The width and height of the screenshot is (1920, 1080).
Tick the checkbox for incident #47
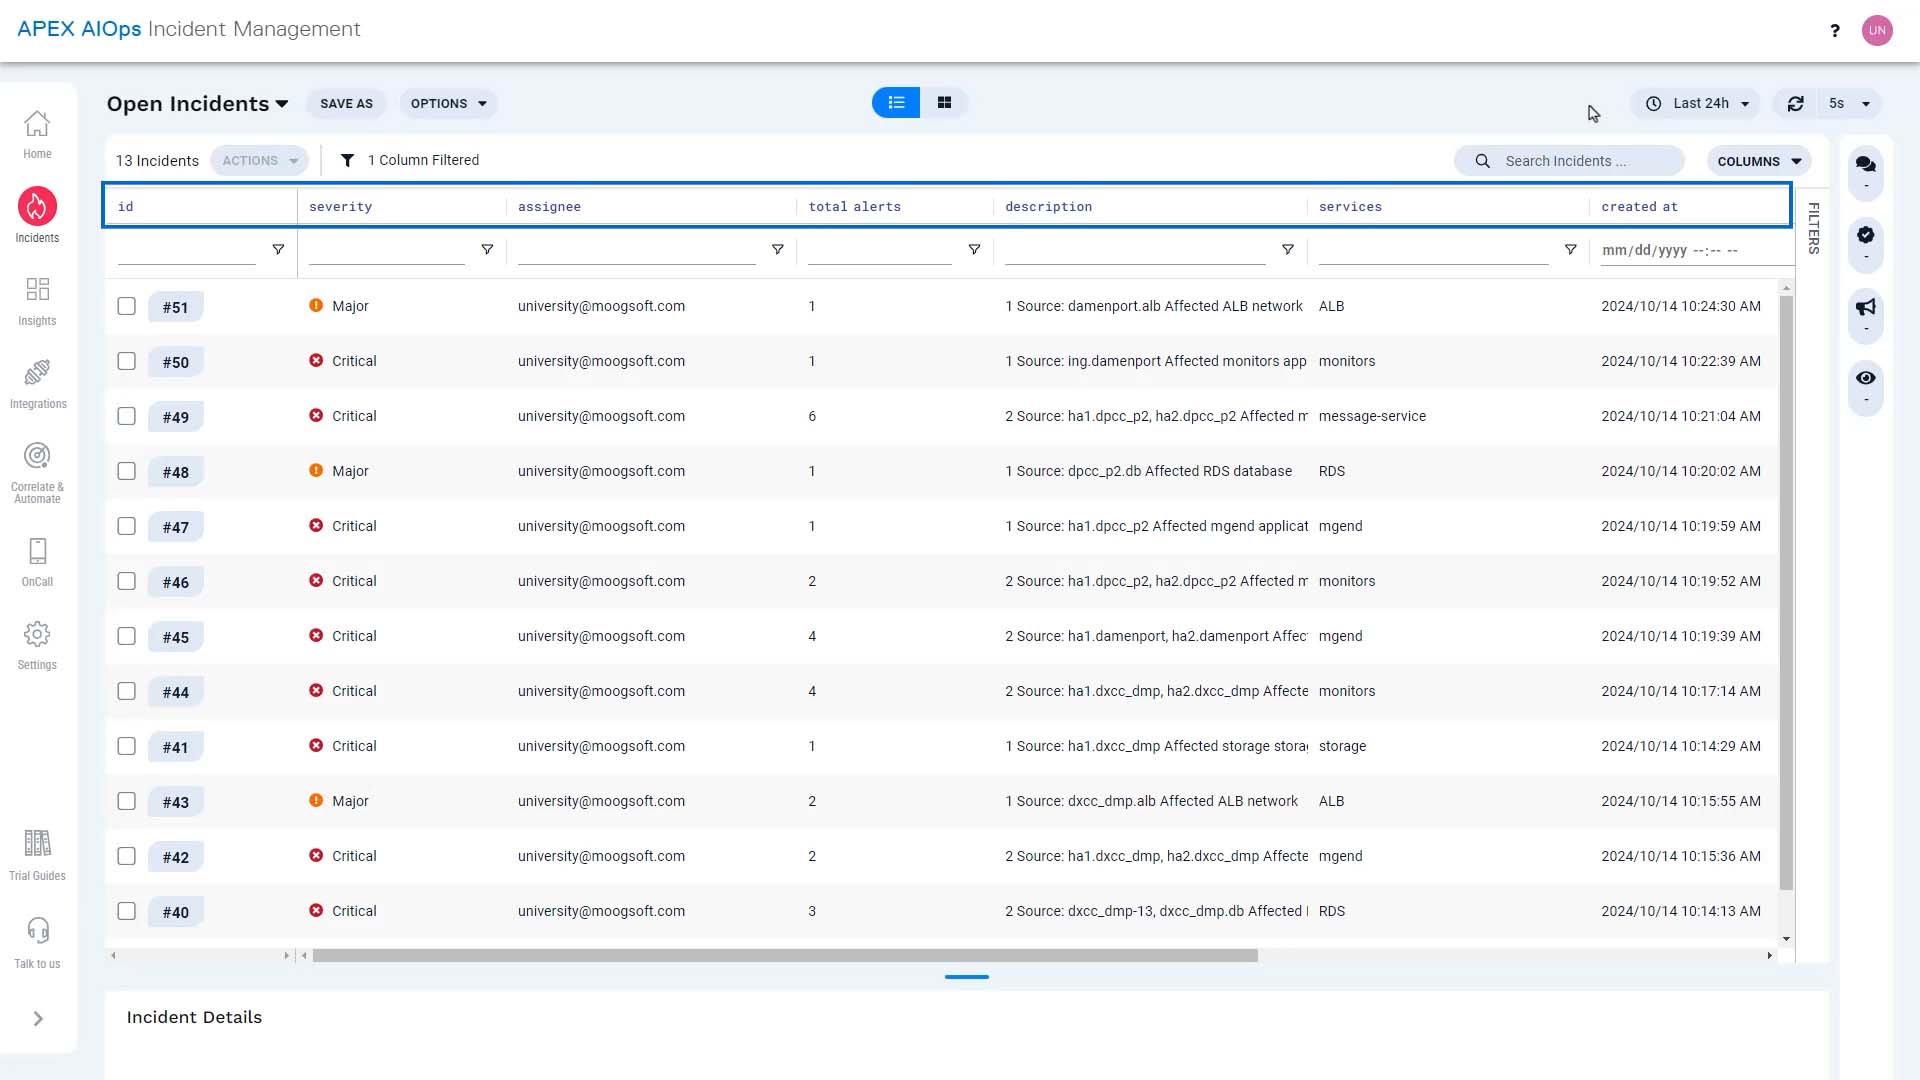126,526
